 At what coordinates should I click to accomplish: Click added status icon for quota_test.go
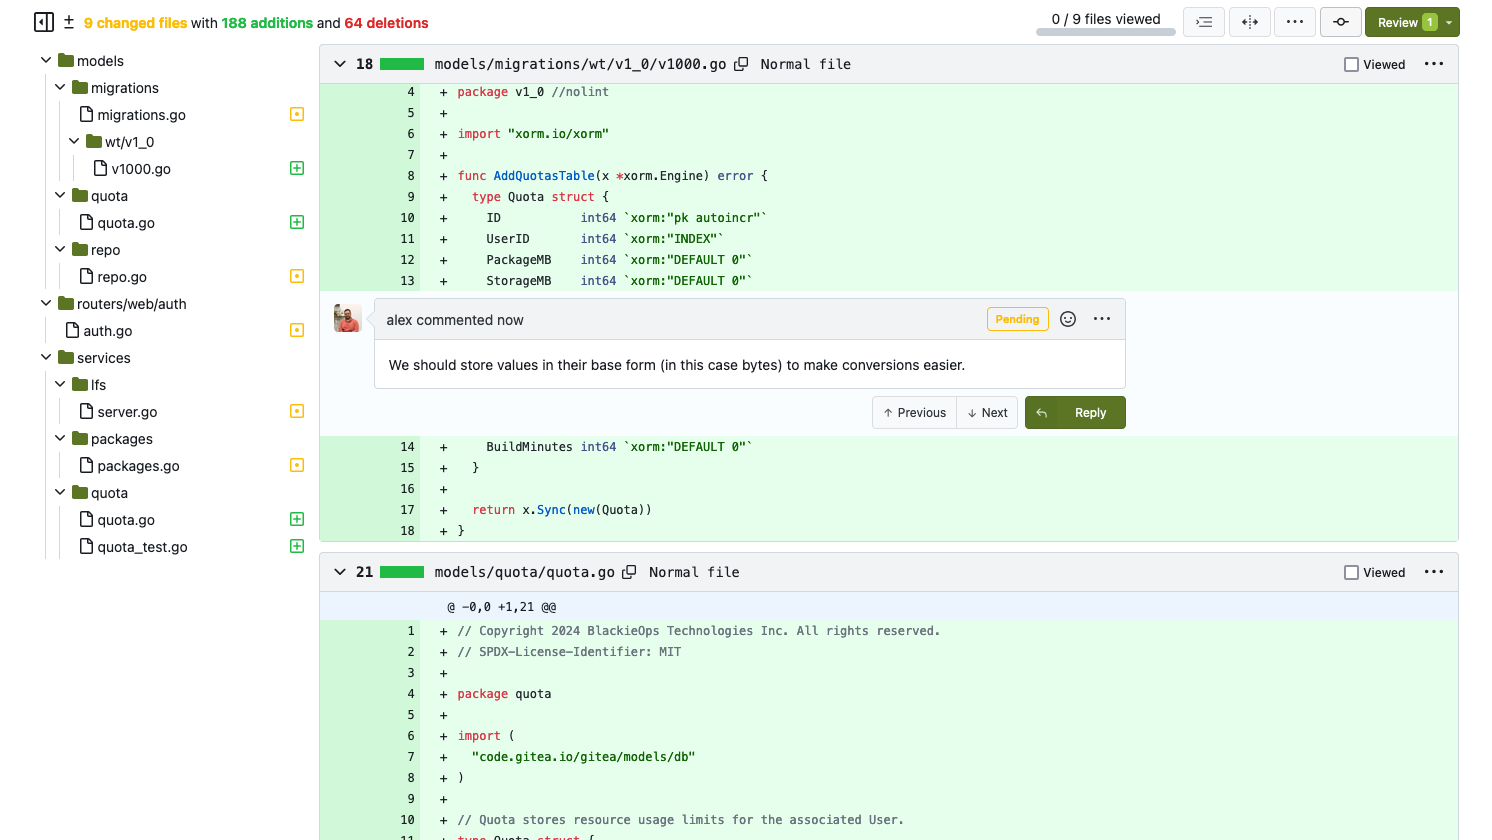[x=297, y=546]
